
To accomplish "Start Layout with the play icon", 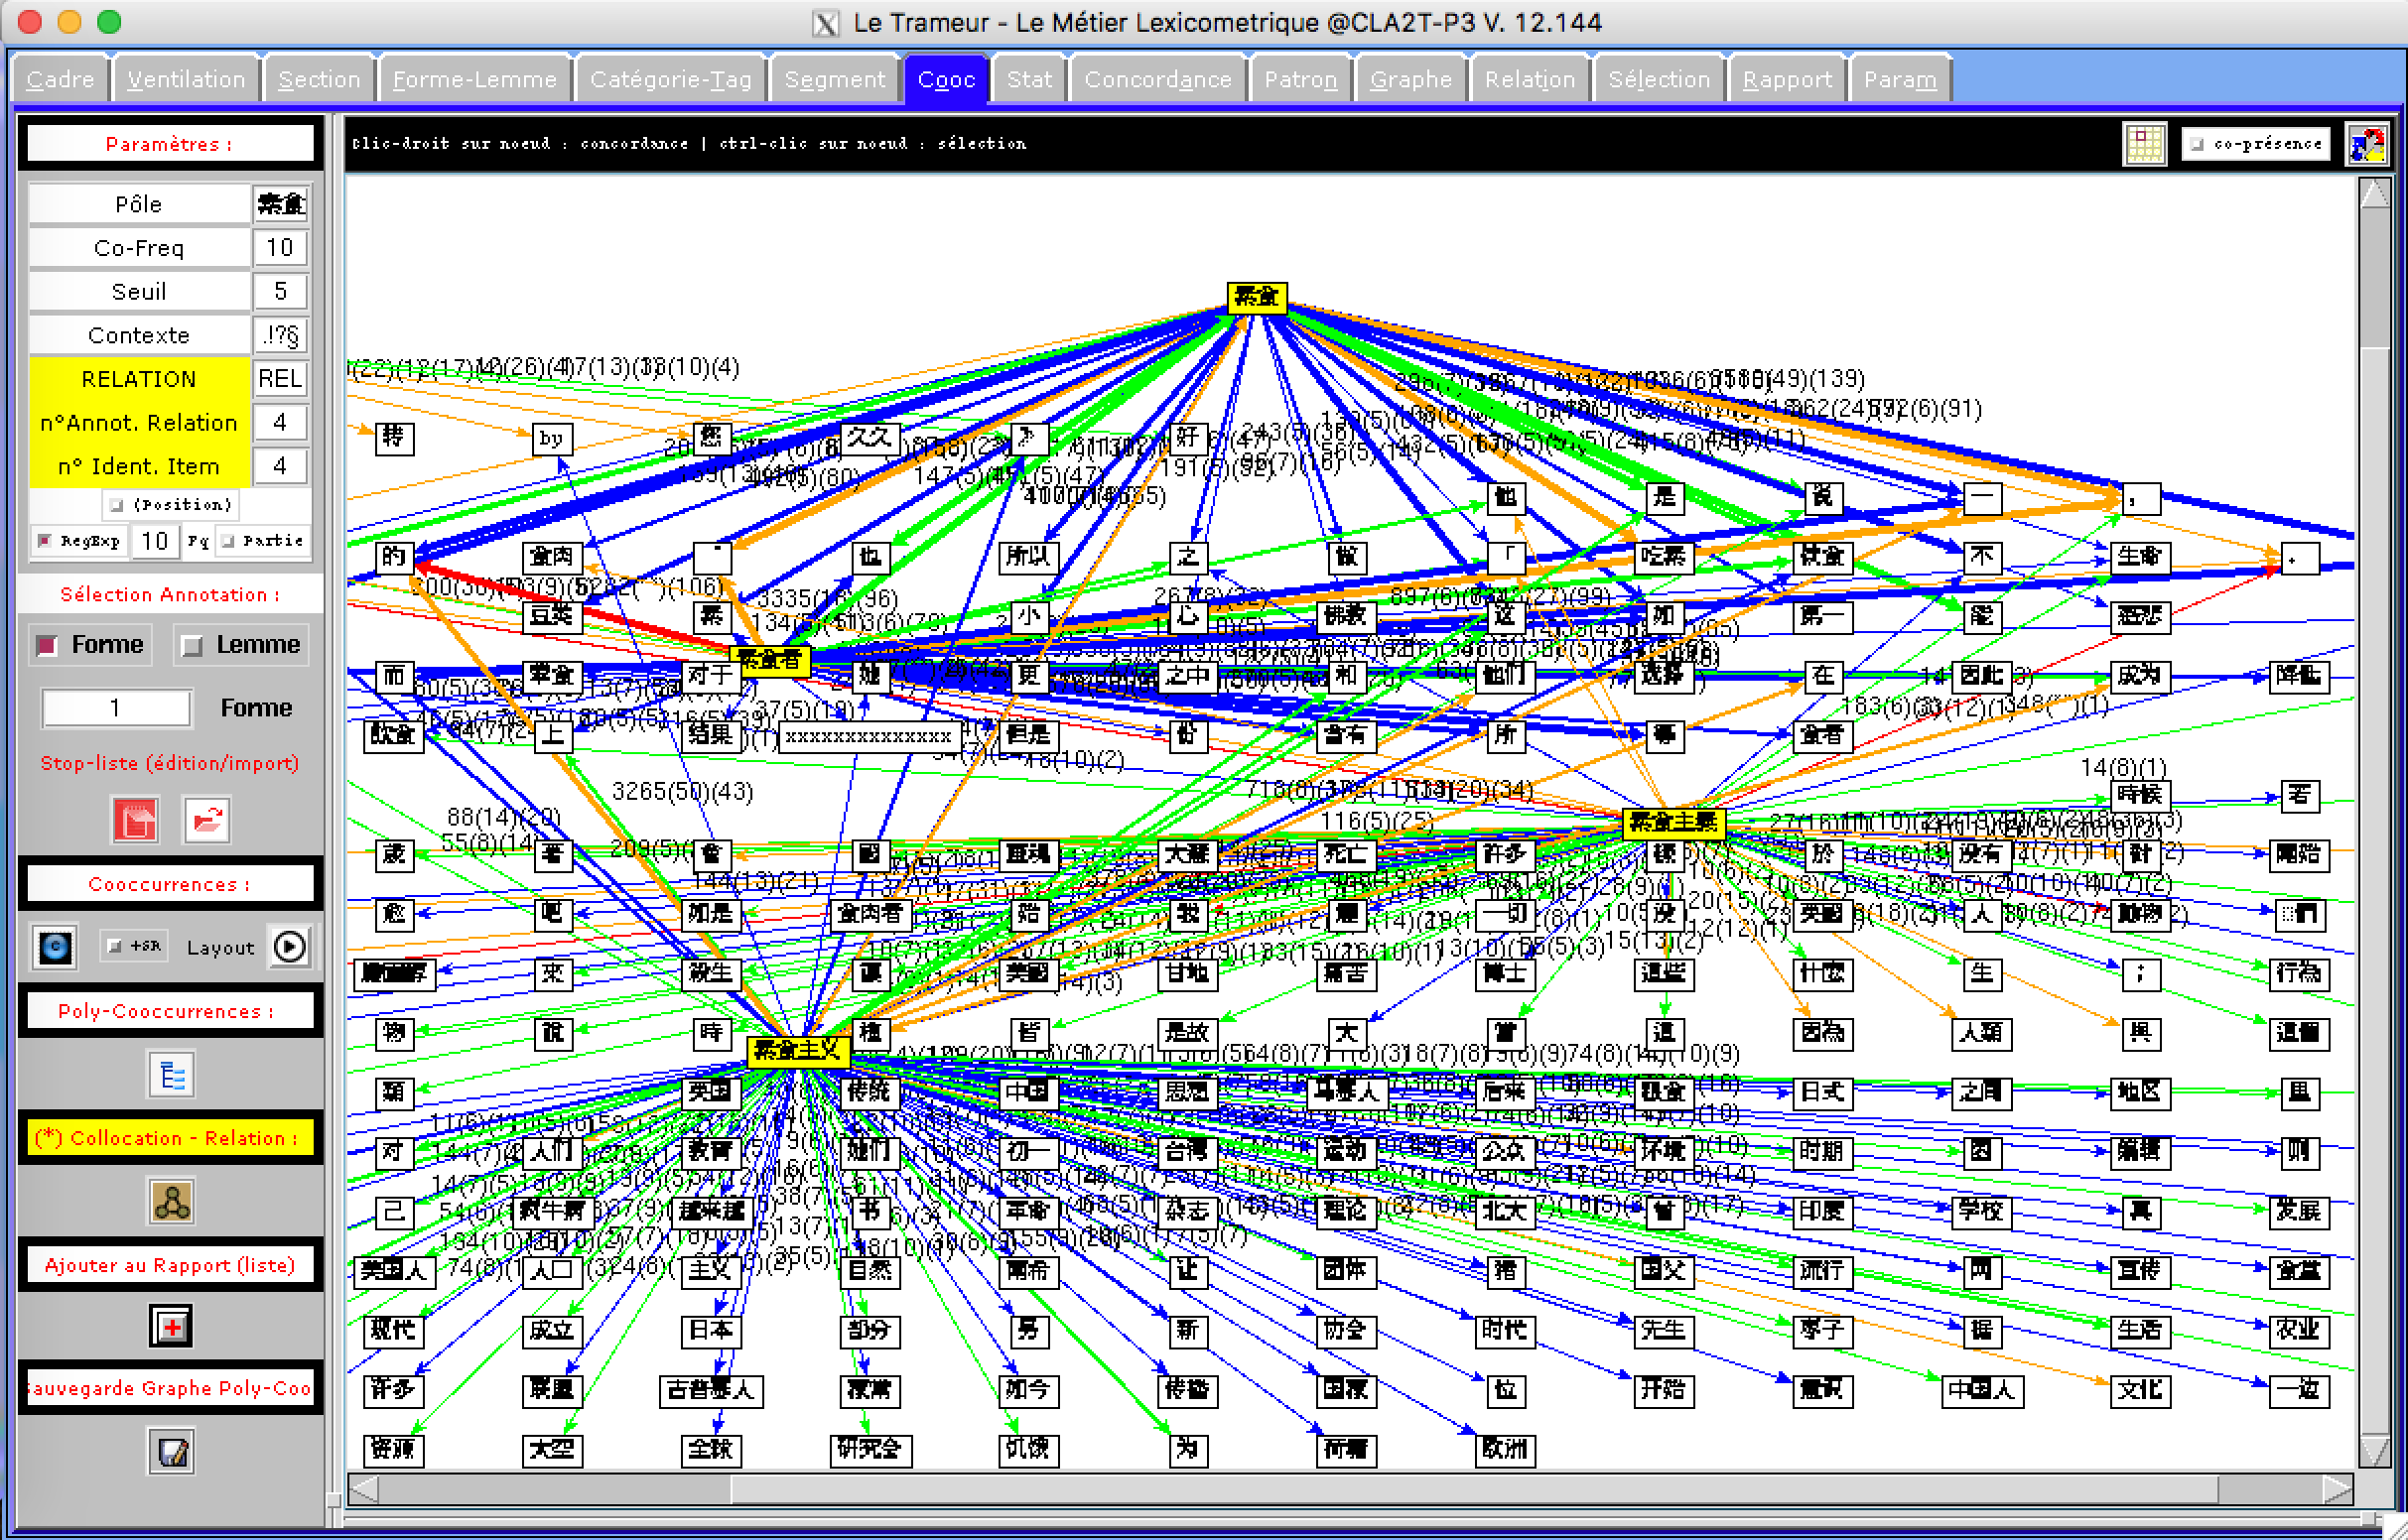I will pyautogui.click(x=290, y=947).
